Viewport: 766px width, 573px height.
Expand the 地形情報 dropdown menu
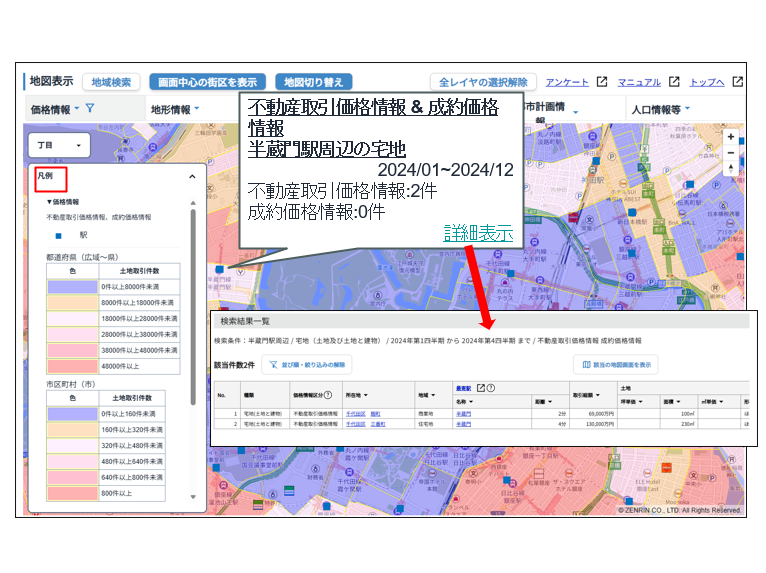(x=175, y=109)
